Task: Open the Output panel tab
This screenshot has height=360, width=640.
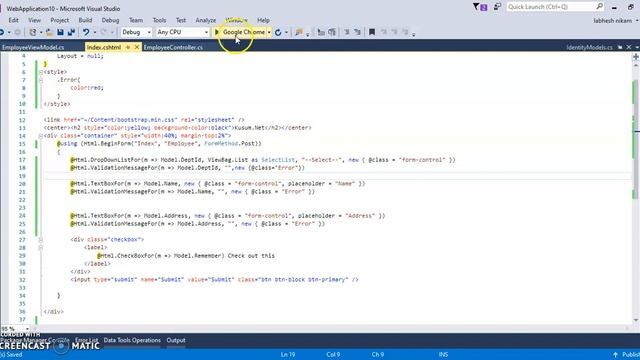Action: coord(176,340)
